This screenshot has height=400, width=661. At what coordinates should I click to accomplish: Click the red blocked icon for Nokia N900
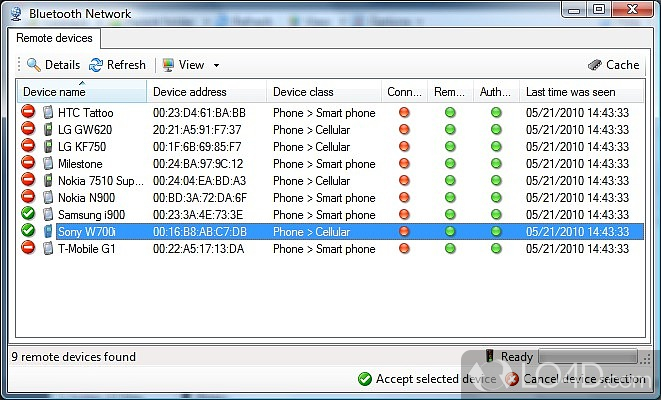(x=28, y=196)
